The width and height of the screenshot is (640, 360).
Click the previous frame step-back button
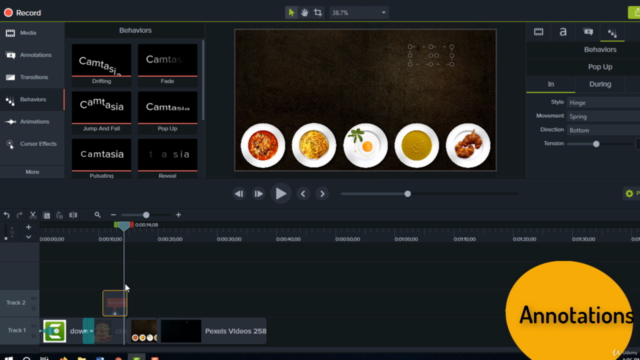tap(239, 194)
